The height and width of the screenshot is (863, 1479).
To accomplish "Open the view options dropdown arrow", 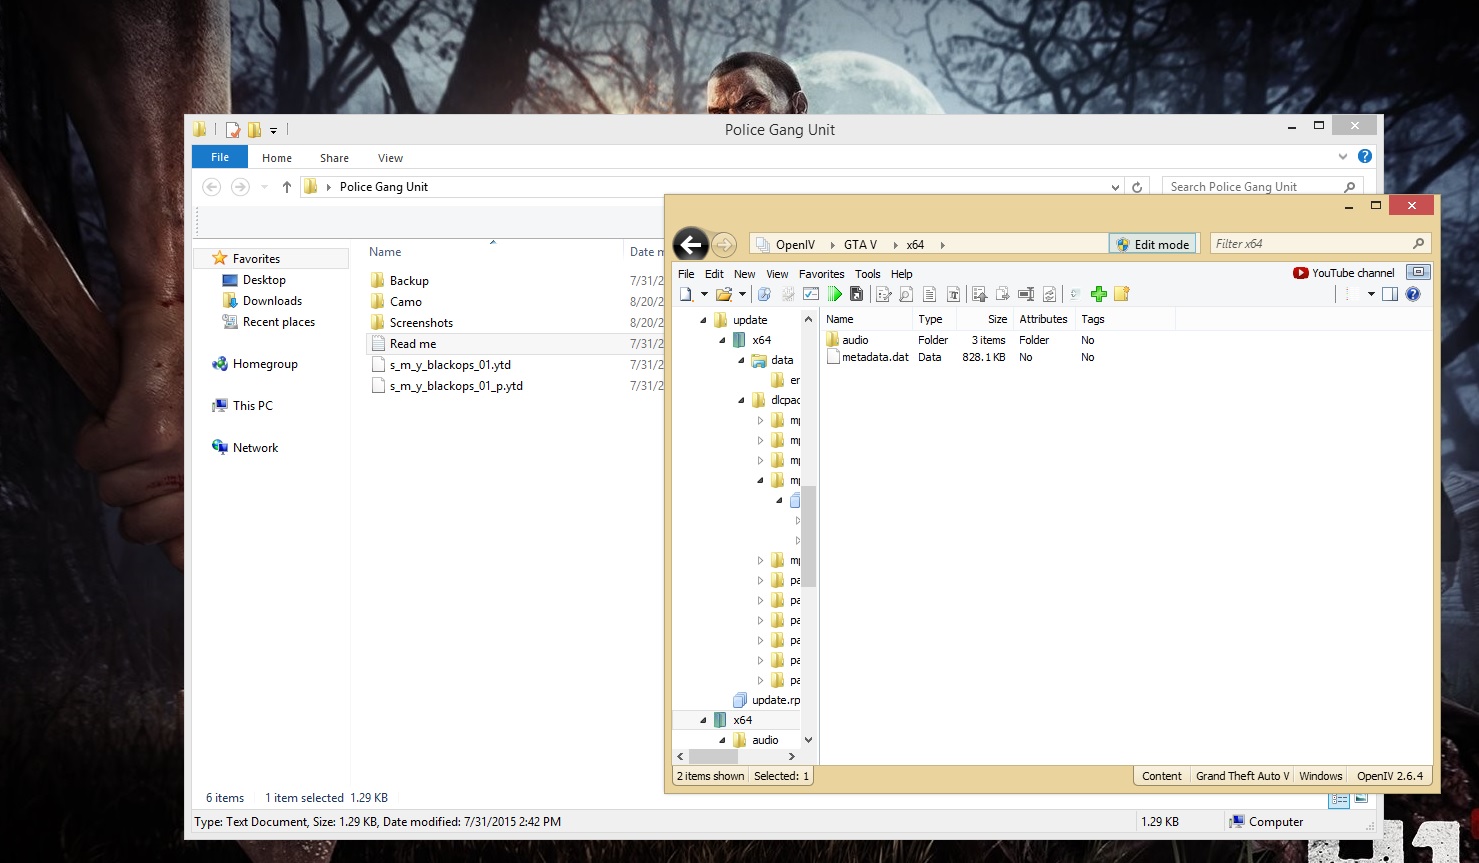I will point(1371,294).
